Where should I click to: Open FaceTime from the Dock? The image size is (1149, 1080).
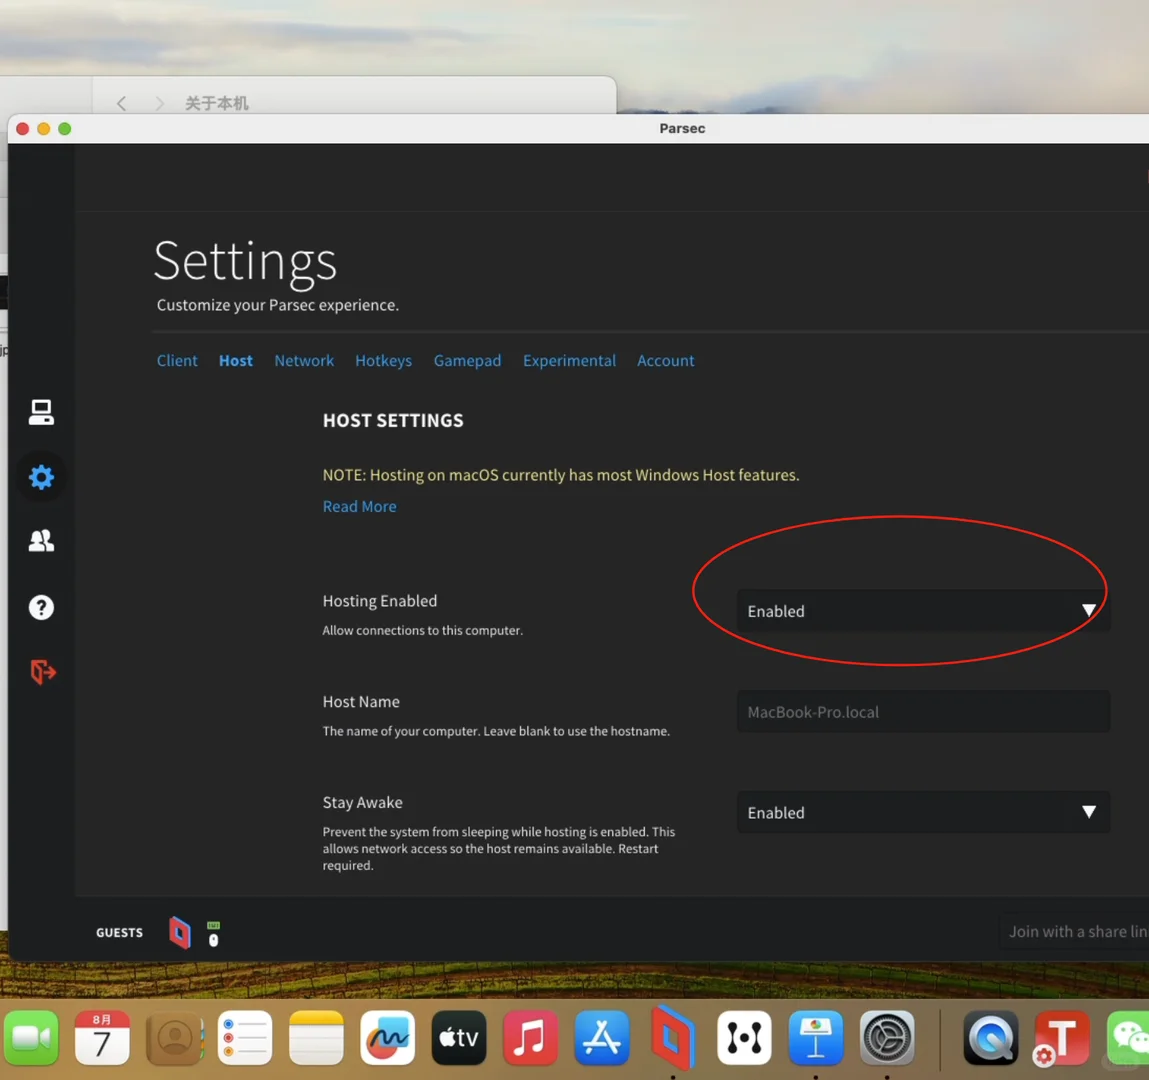point(31,1038)
